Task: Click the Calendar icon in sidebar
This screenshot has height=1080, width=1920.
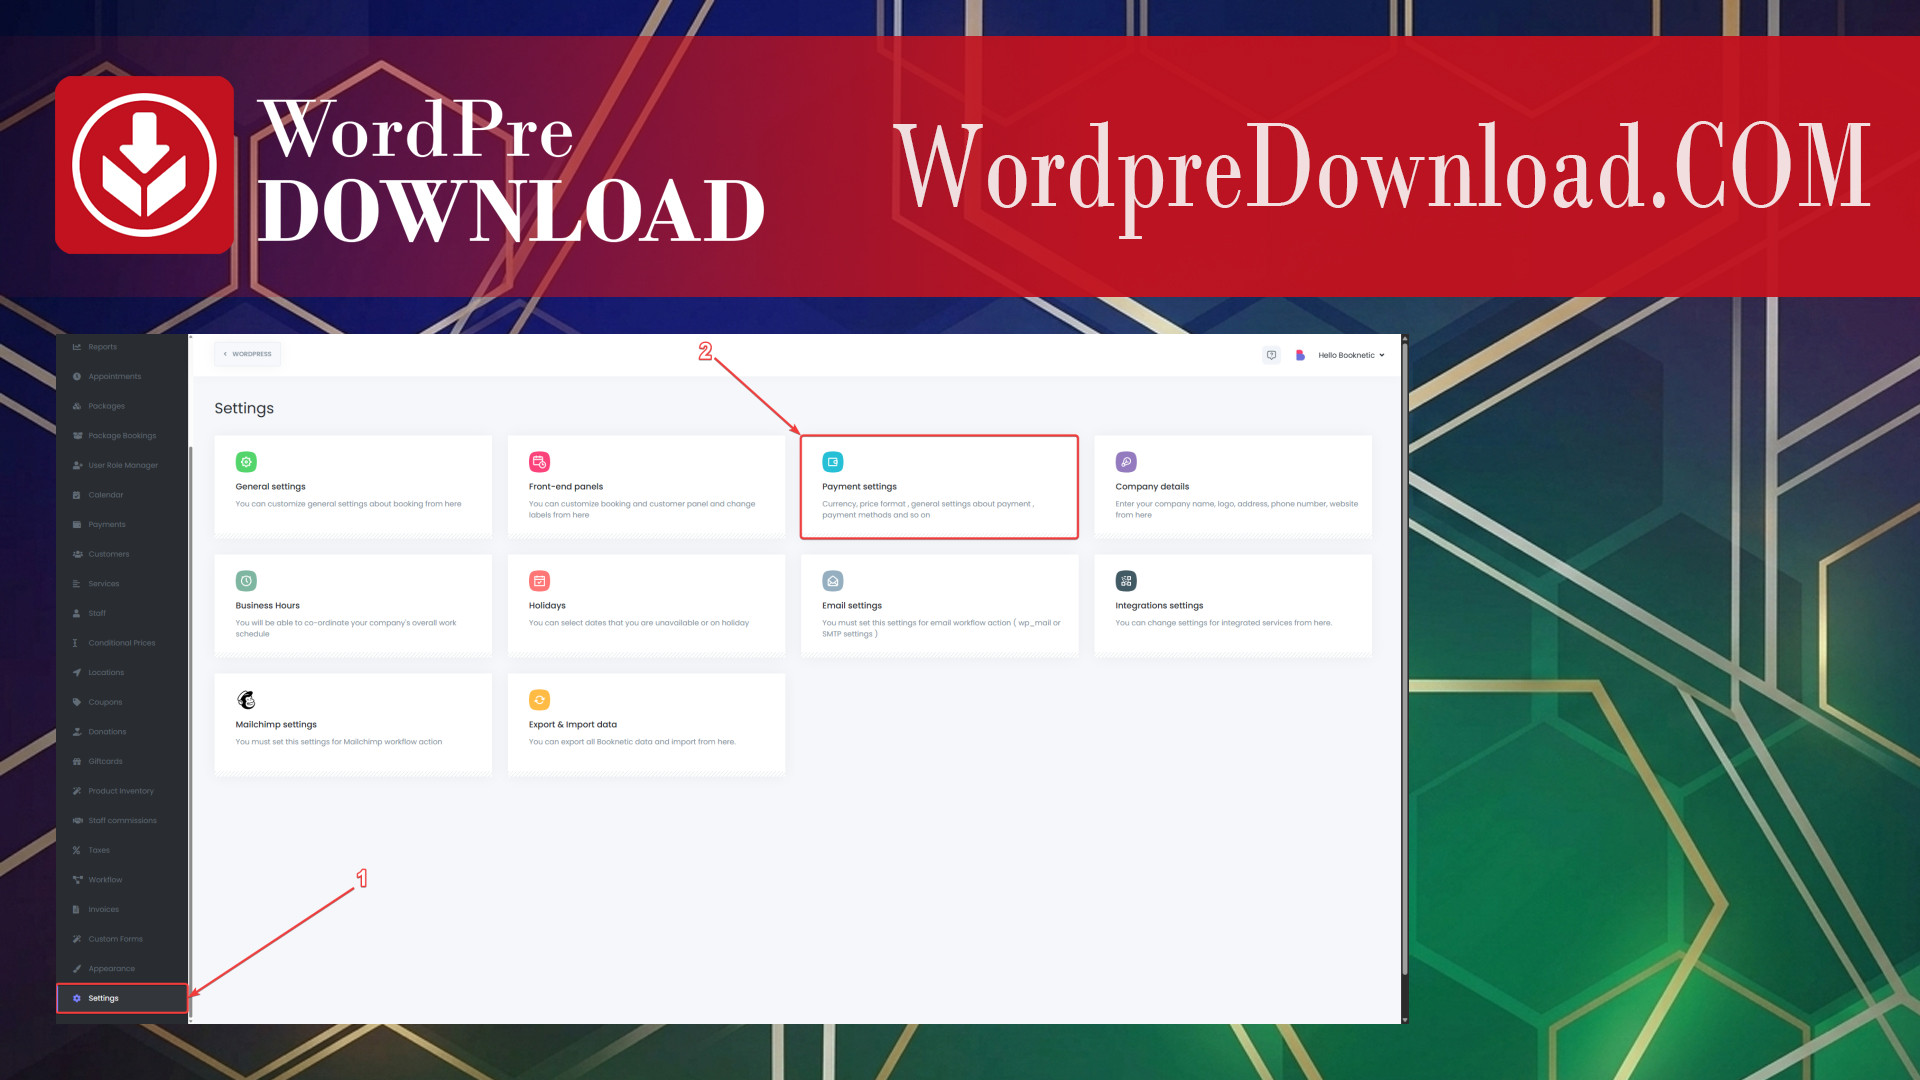Action: pos(77,495)
